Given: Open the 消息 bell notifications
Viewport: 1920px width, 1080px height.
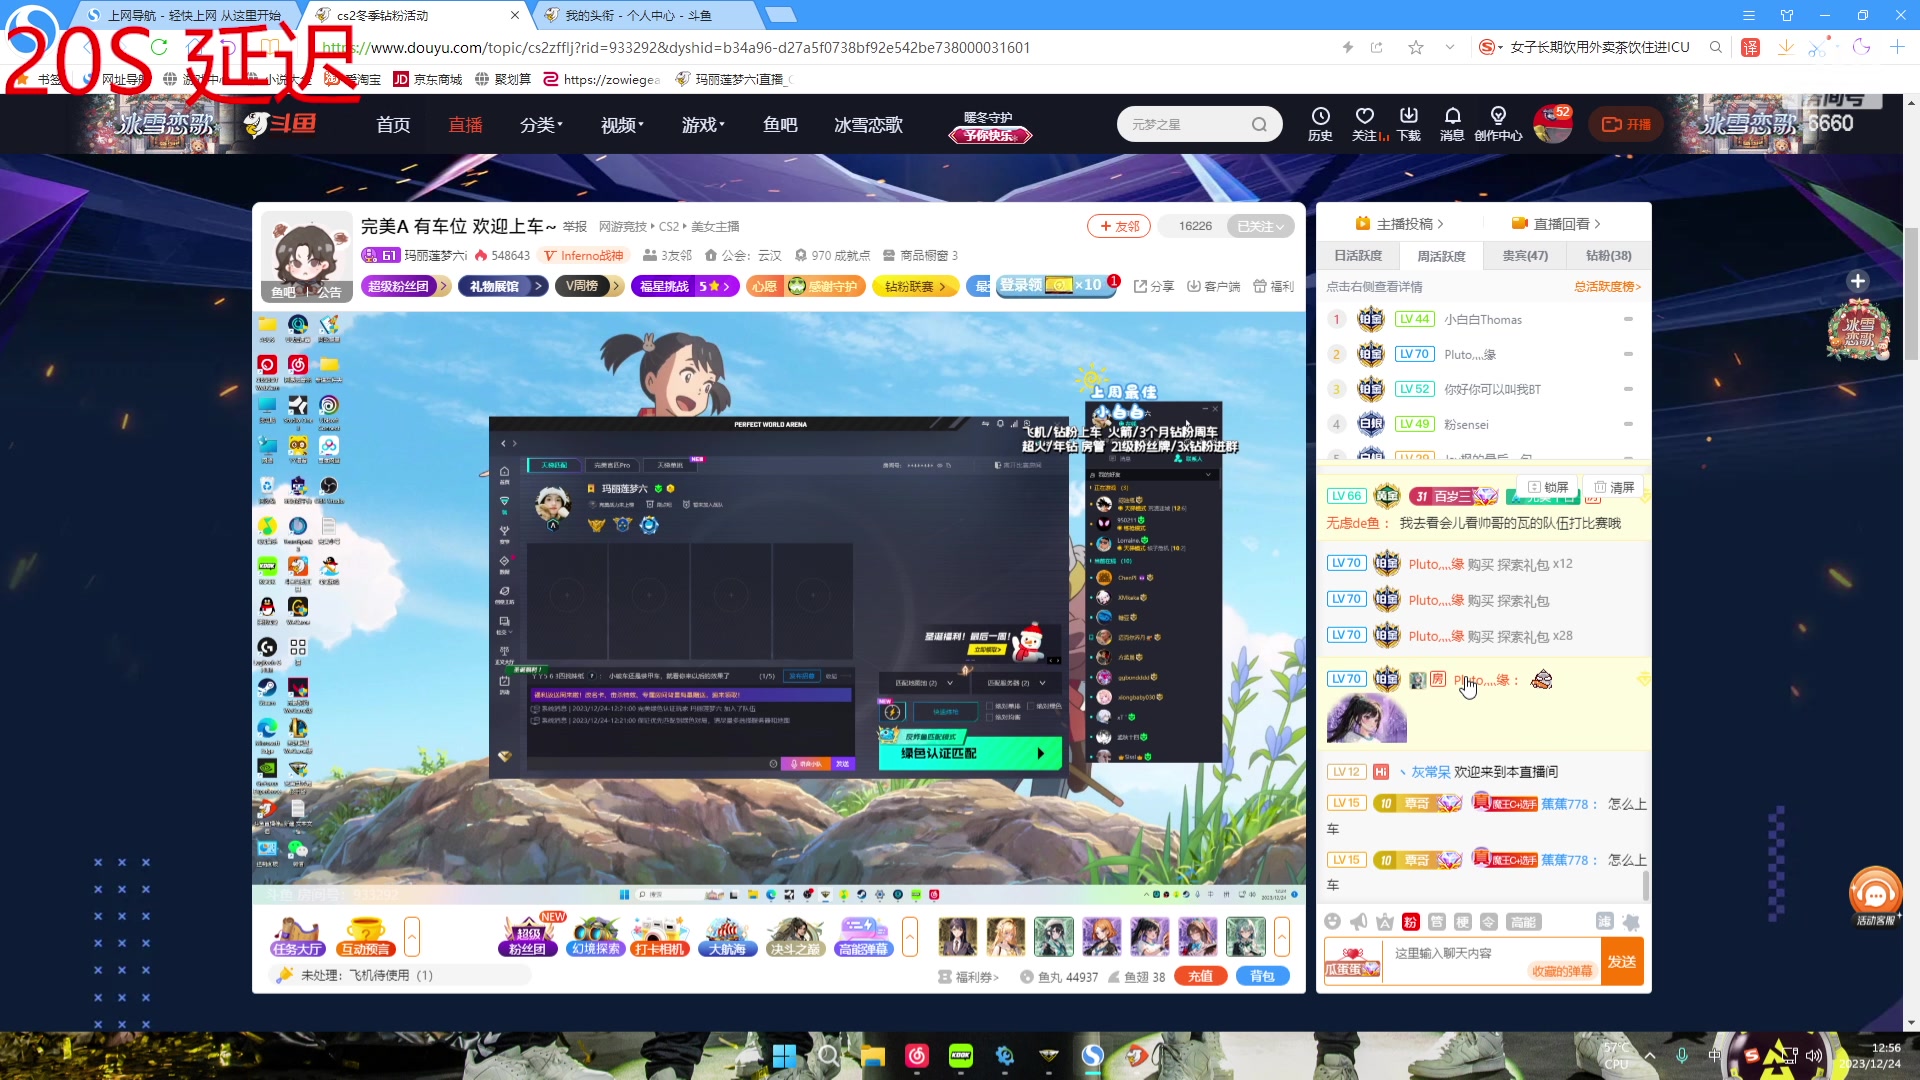Looking at the screenshot, I should click(1452, 124).
